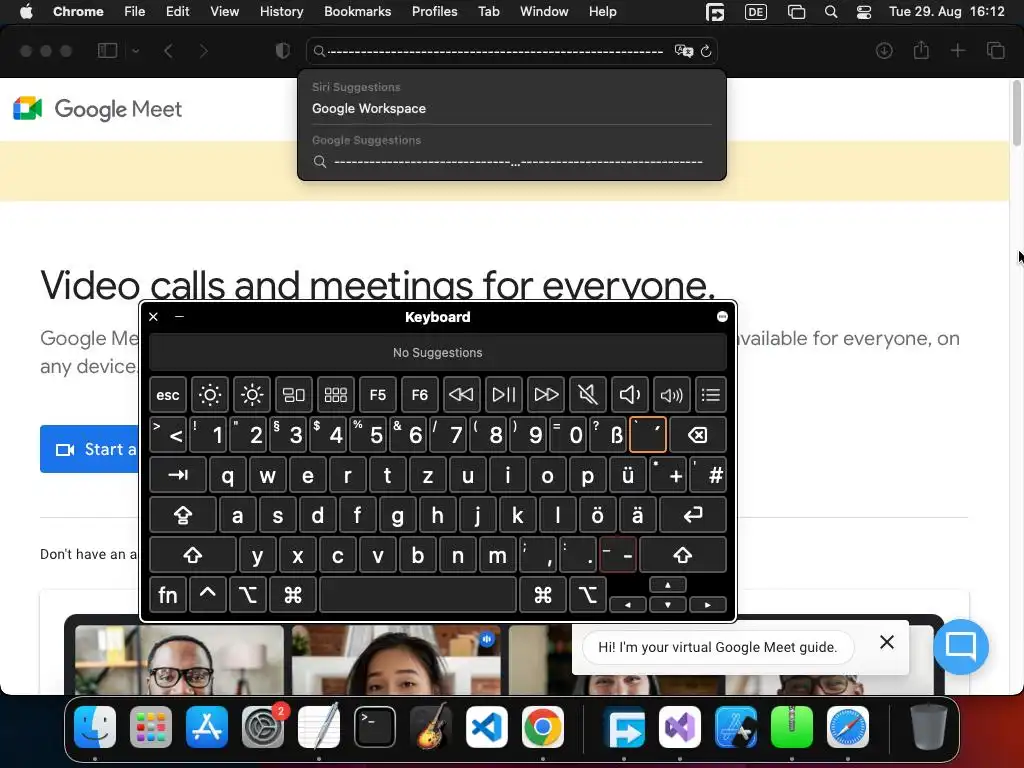This screenshot has height=768, width=1024.
Task: Show downloads in browser toolbar
Action: click(x=884, y=51)
